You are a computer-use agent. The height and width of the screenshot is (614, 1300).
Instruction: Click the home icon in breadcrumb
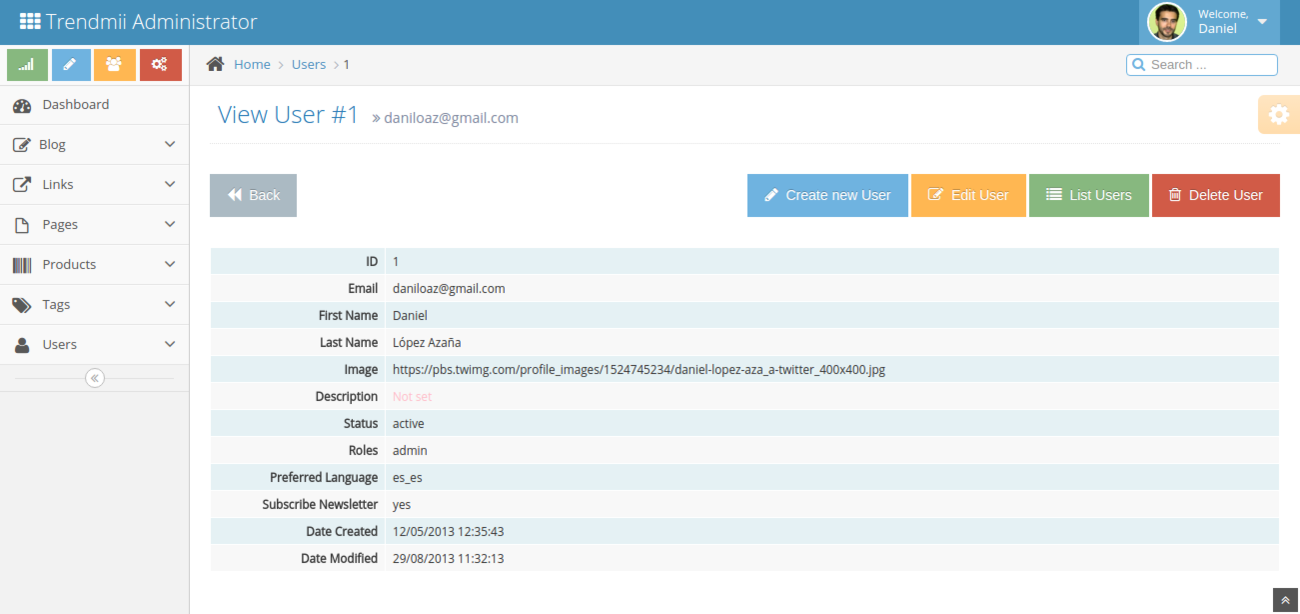coord(215,65)
